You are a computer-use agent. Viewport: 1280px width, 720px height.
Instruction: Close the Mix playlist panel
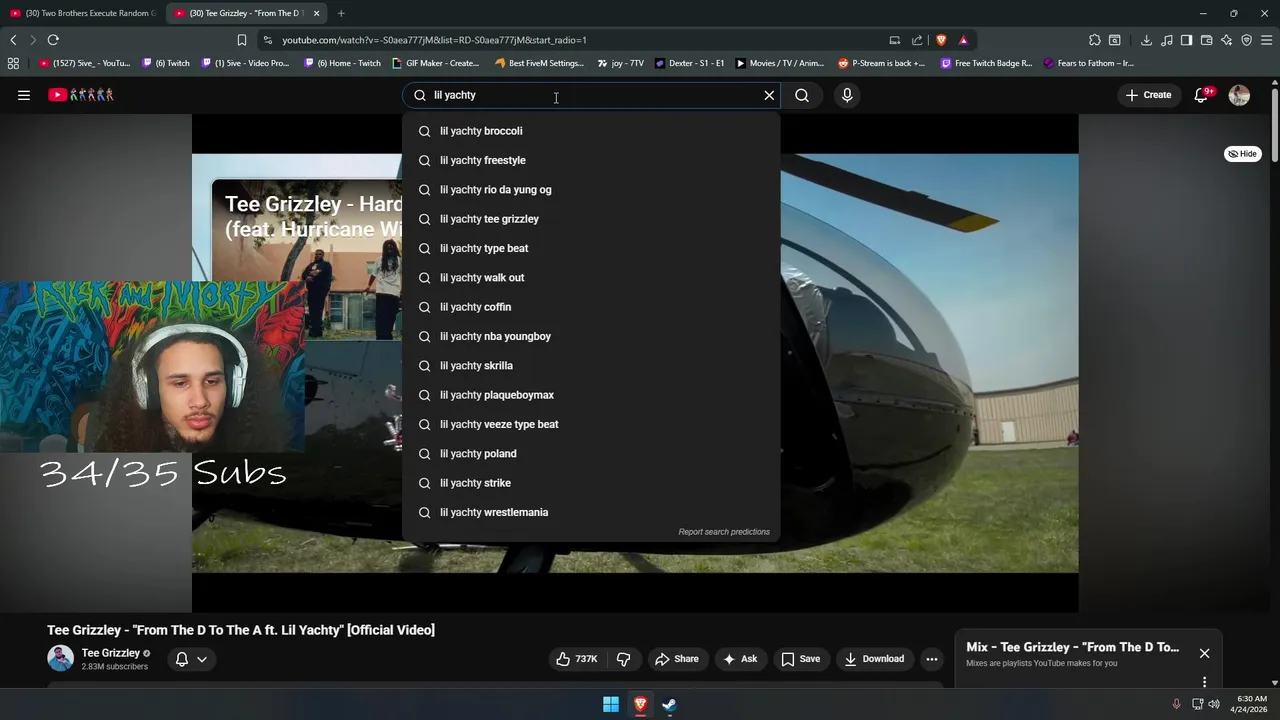coord(1204,653)
